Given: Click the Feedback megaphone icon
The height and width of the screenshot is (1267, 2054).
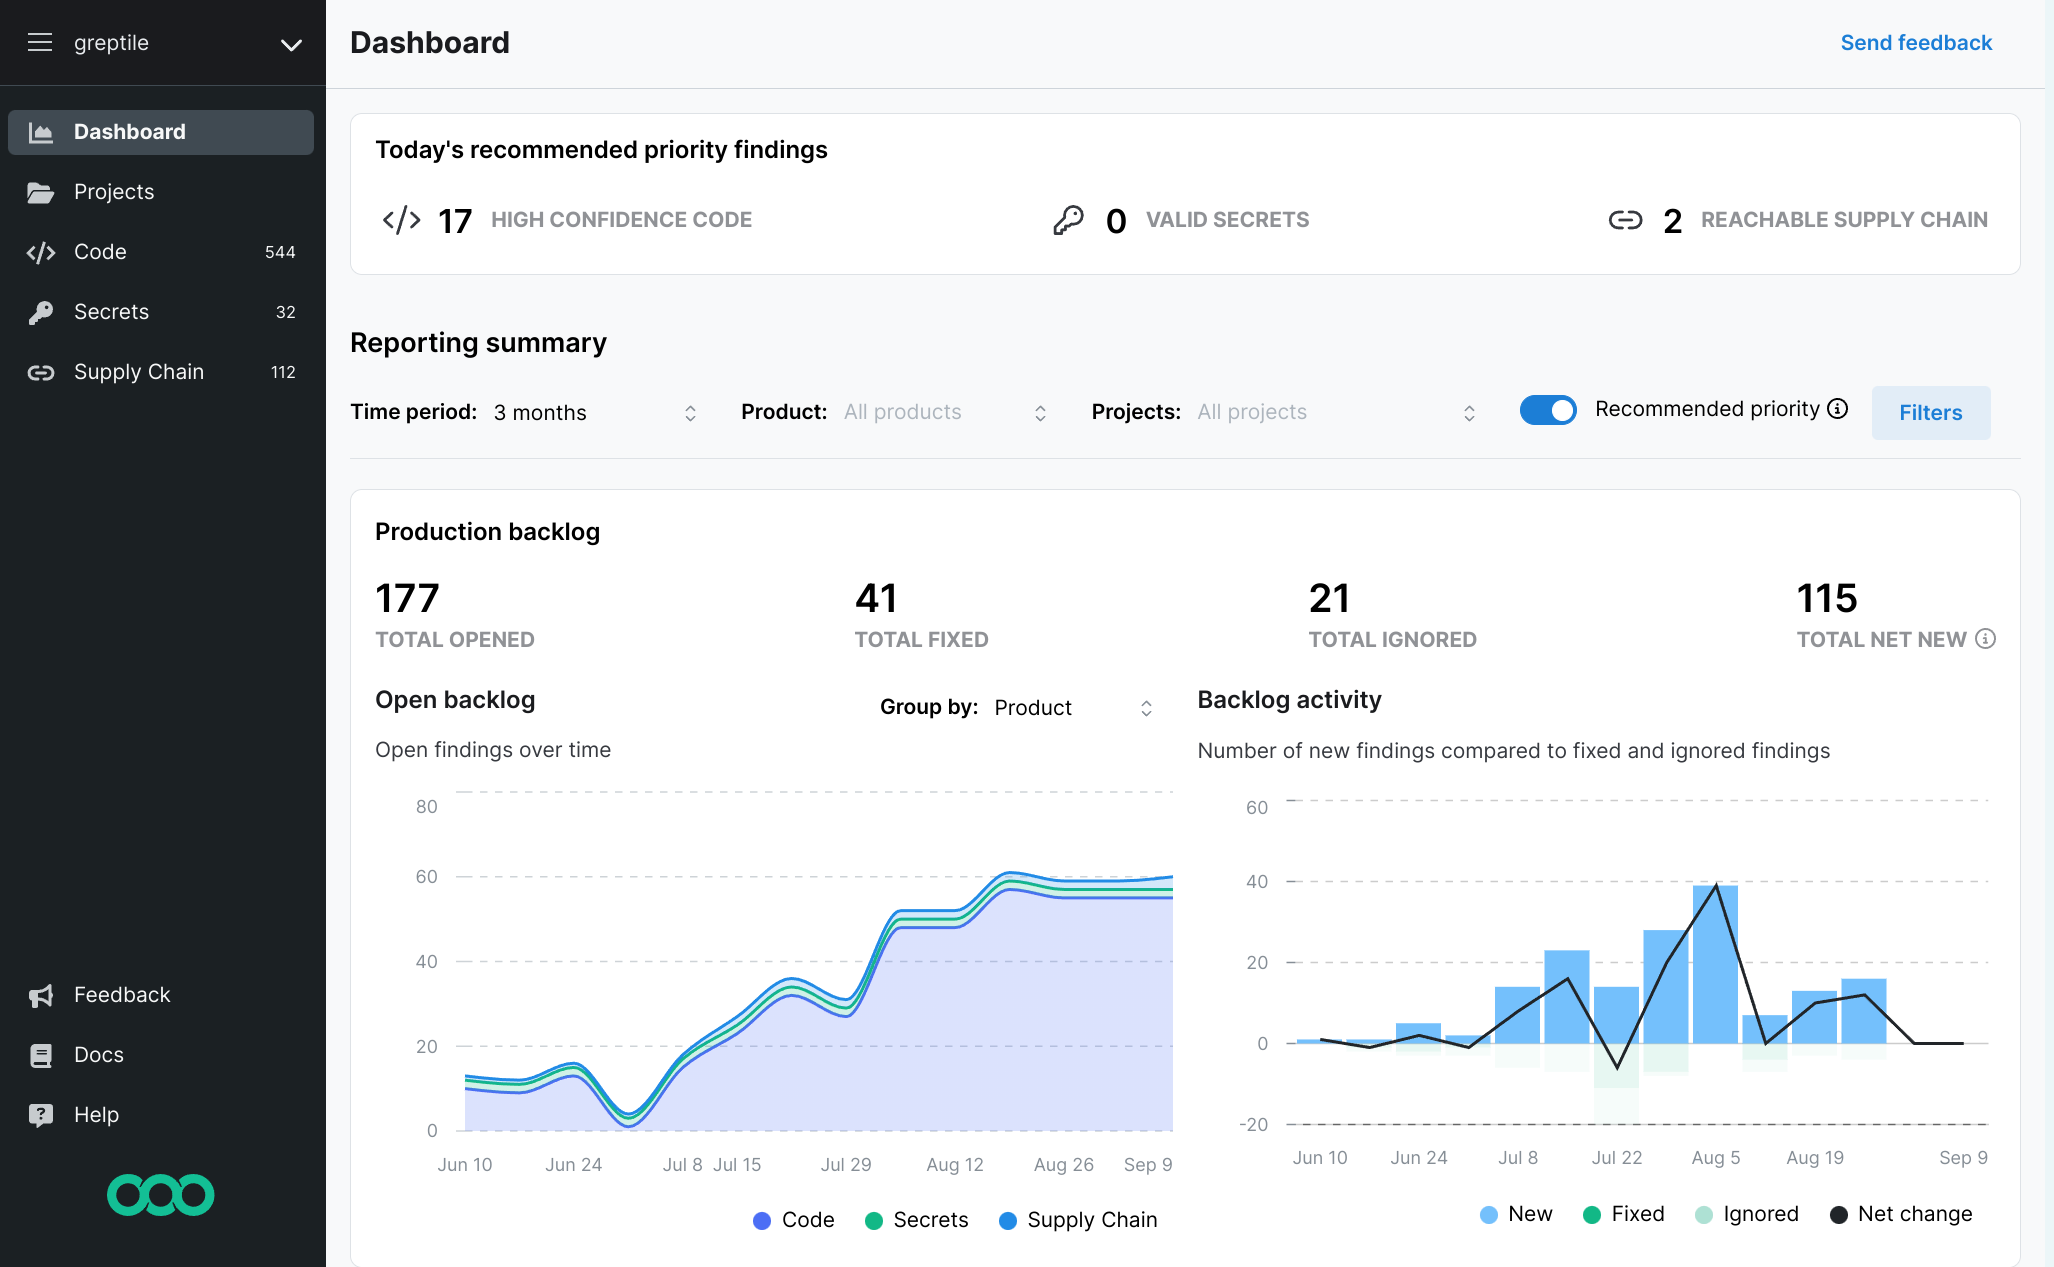Looking at the screenshot, I should 41,994.
